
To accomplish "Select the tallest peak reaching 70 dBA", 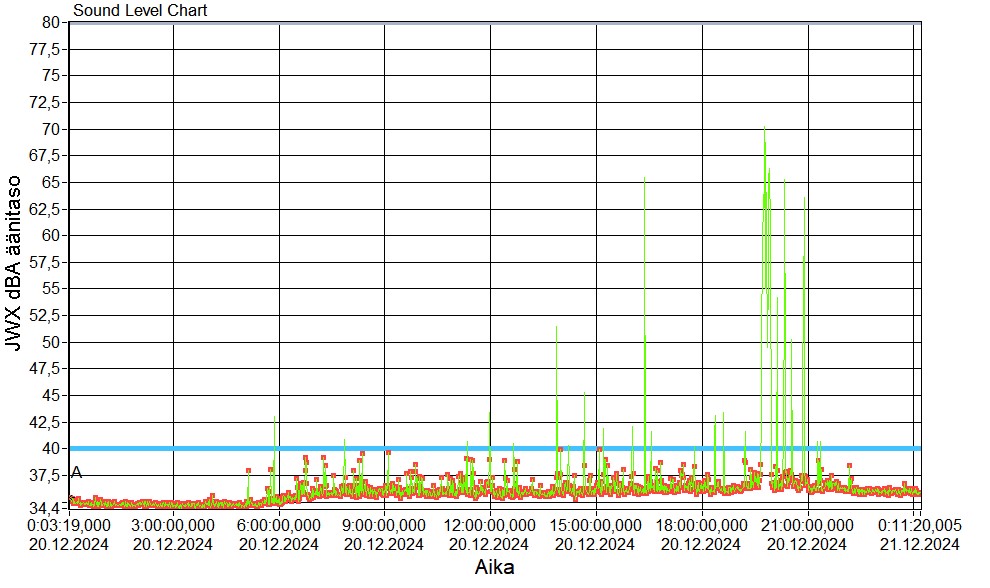I will coord(764,130).
